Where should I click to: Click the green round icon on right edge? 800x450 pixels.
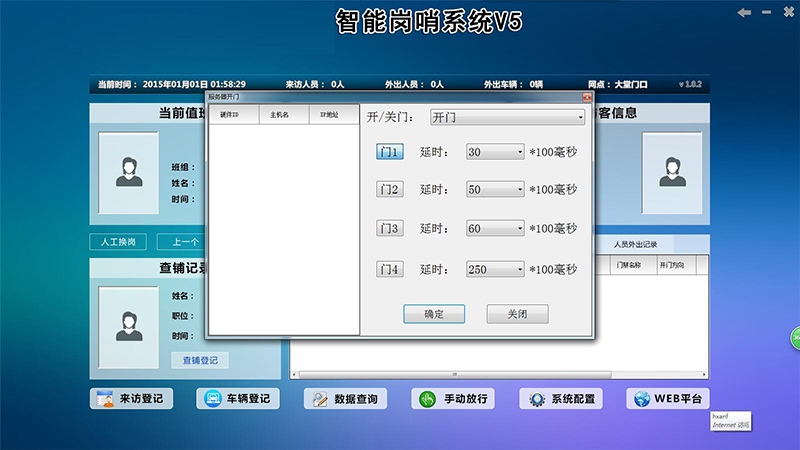point(795,338)
